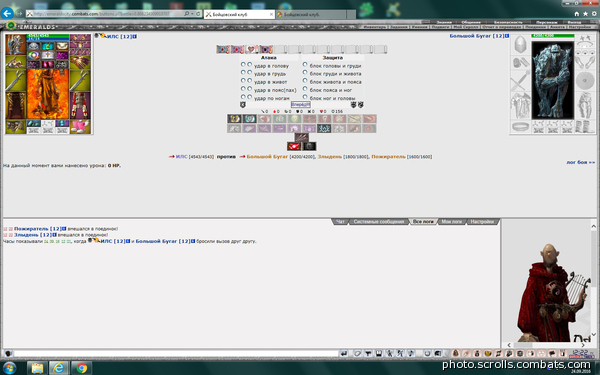Select блок пояса и ног defense option

coord(305,89)
